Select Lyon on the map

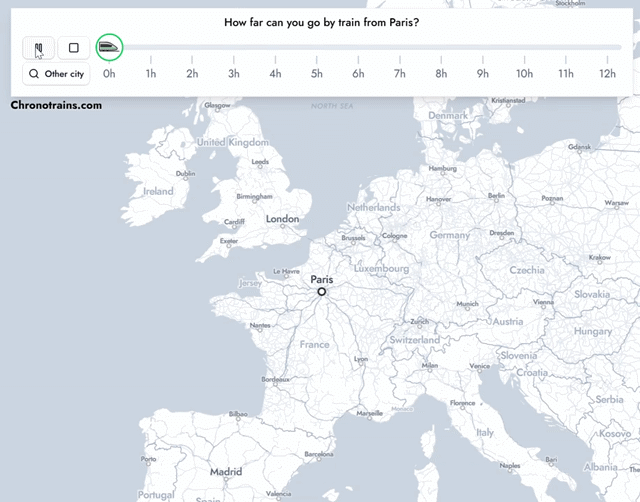coord(361,359)
